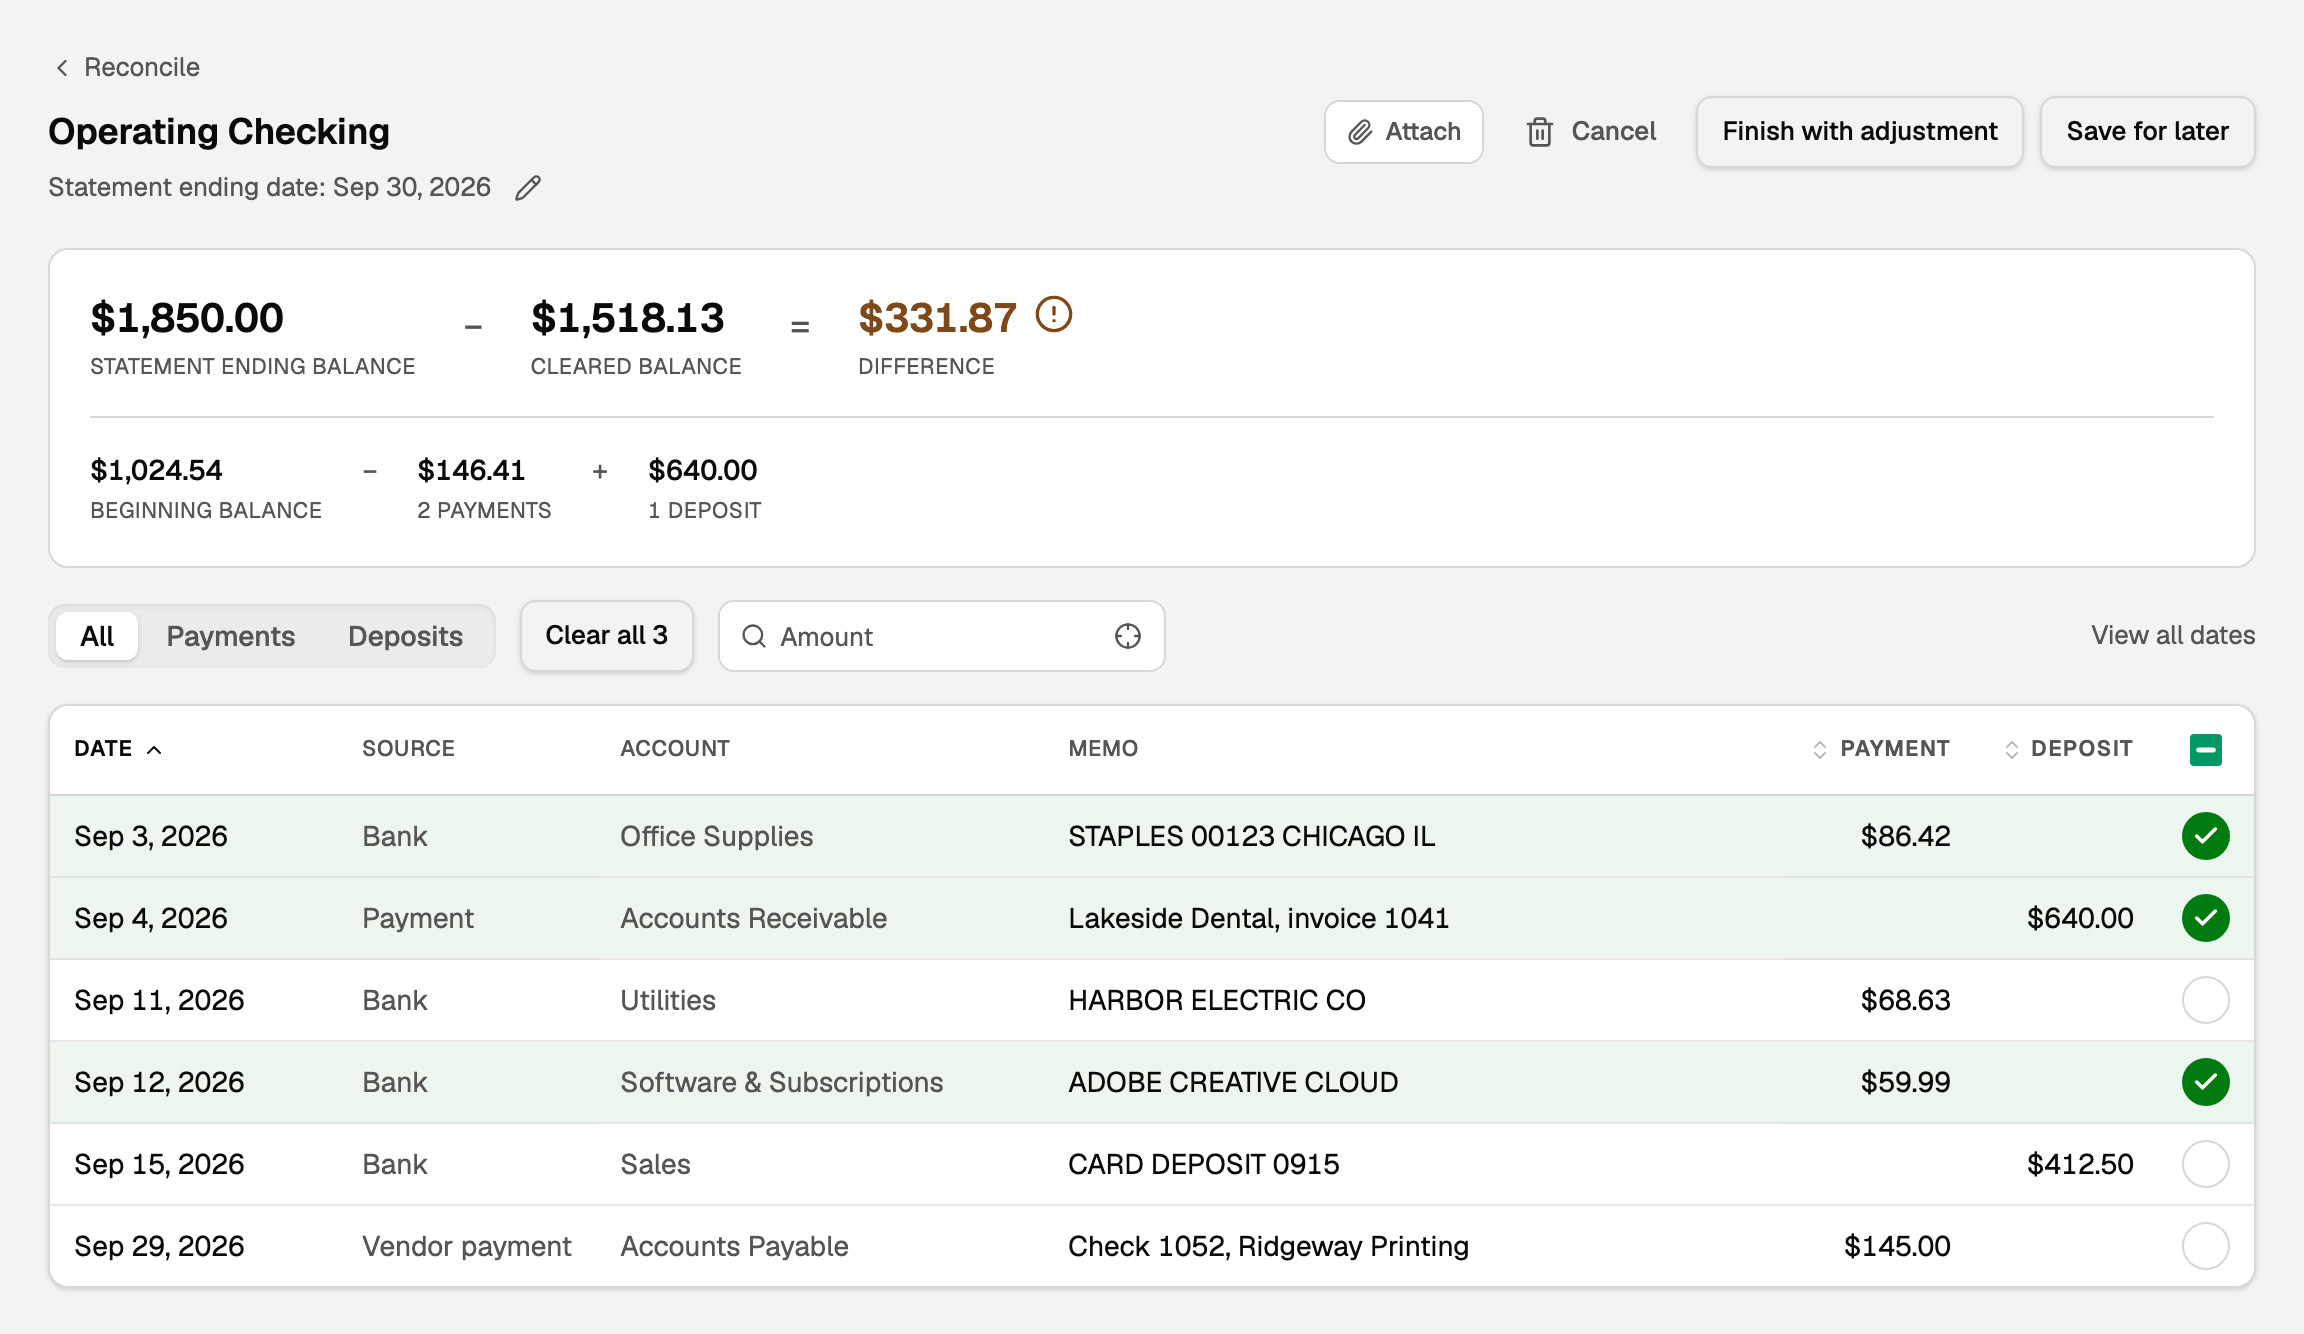Sort by the PAYMENT column
This screenshot has height=1334, width=2304.
1881,749
